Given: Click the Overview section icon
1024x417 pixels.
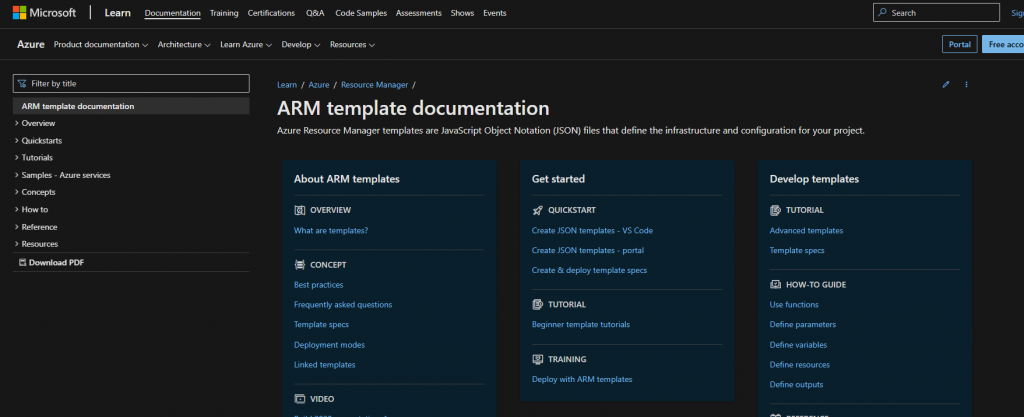Looking at the screenshot, I should [x=299, y=211].
